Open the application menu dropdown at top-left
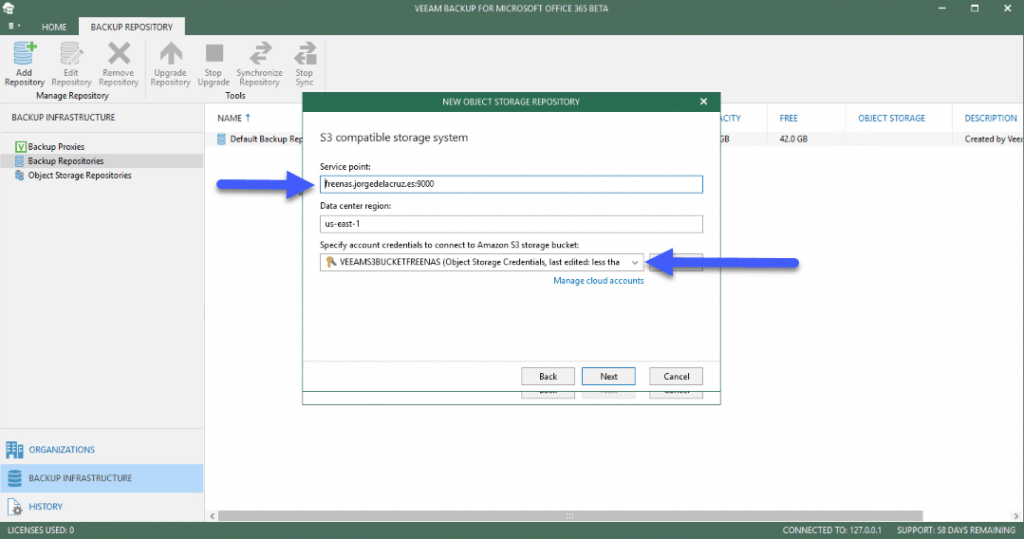1024x539 pixels. (x=14, y=26)
